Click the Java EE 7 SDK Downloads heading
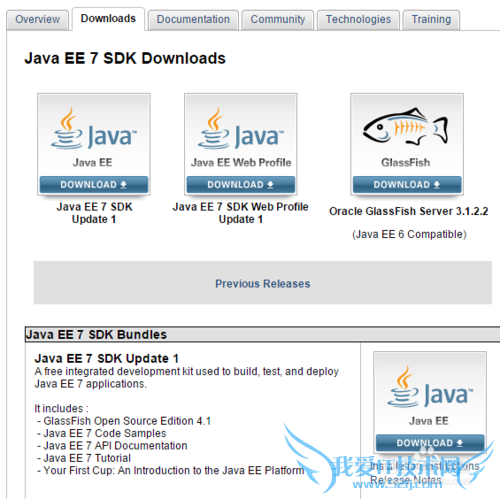The image size is (500, 499). 125,58
